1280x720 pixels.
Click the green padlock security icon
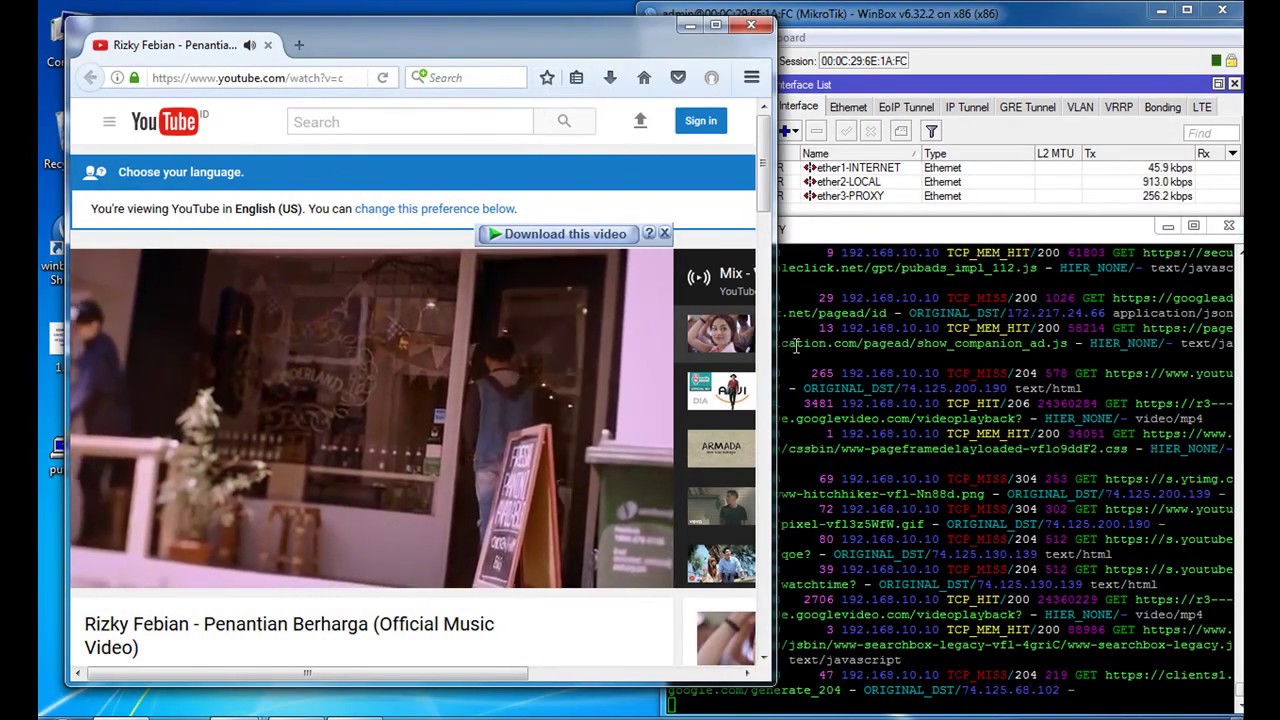click(133, 77)
